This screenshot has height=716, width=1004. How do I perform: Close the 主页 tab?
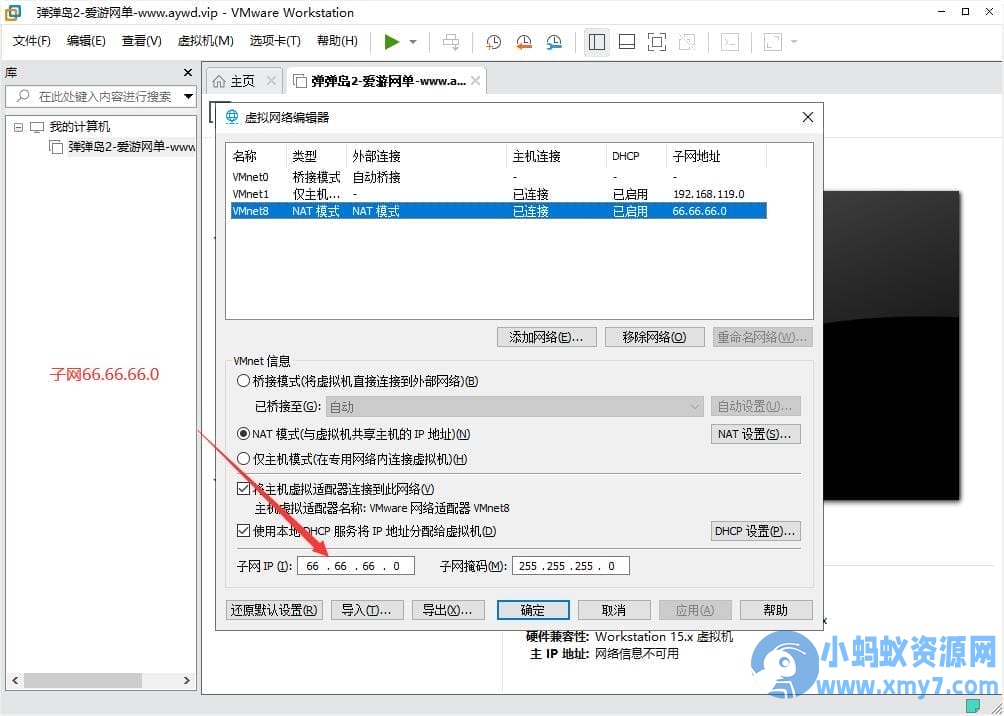(271, 81)
